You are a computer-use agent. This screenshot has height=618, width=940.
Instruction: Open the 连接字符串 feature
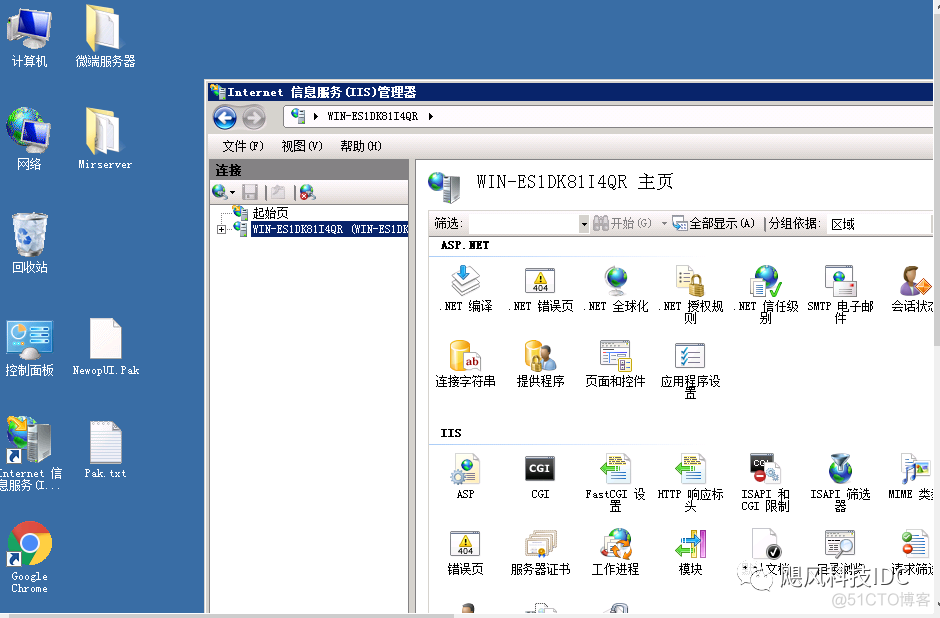coord(464,356)
